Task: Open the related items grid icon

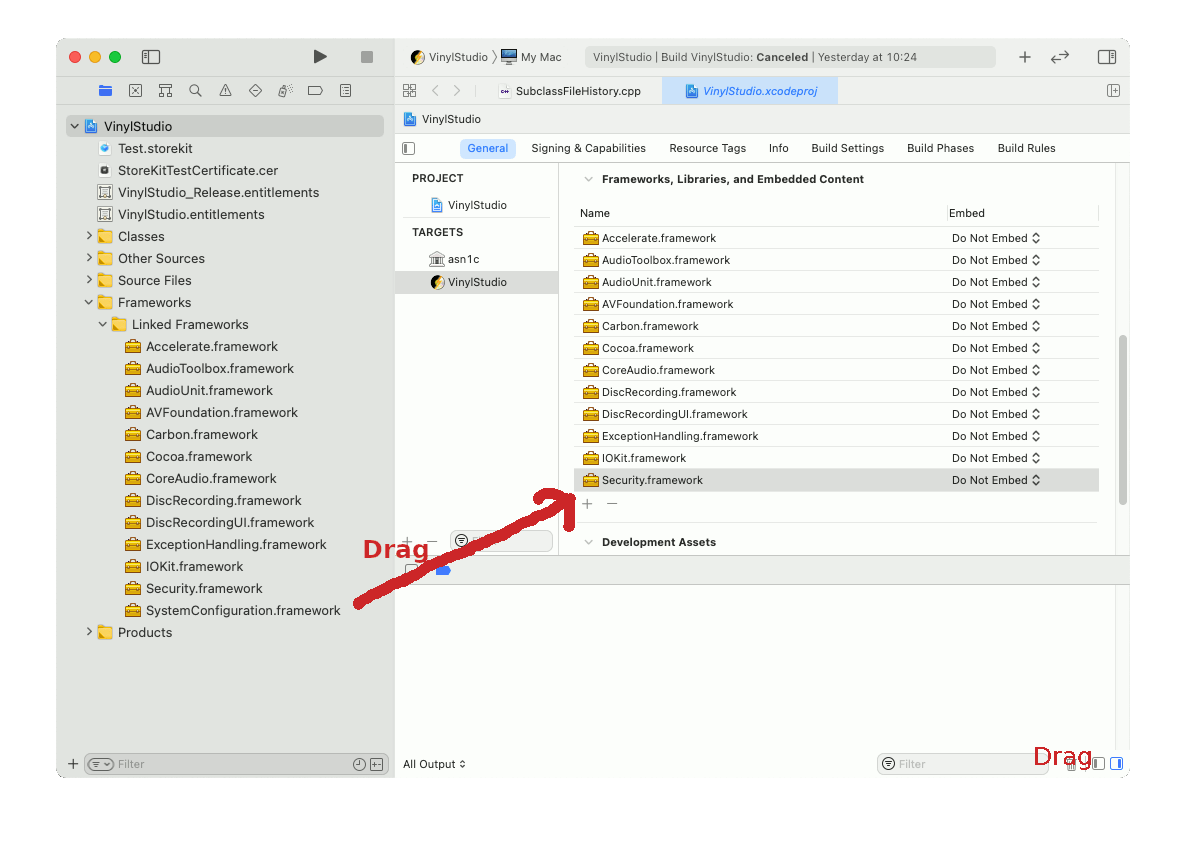Action: 409,91
